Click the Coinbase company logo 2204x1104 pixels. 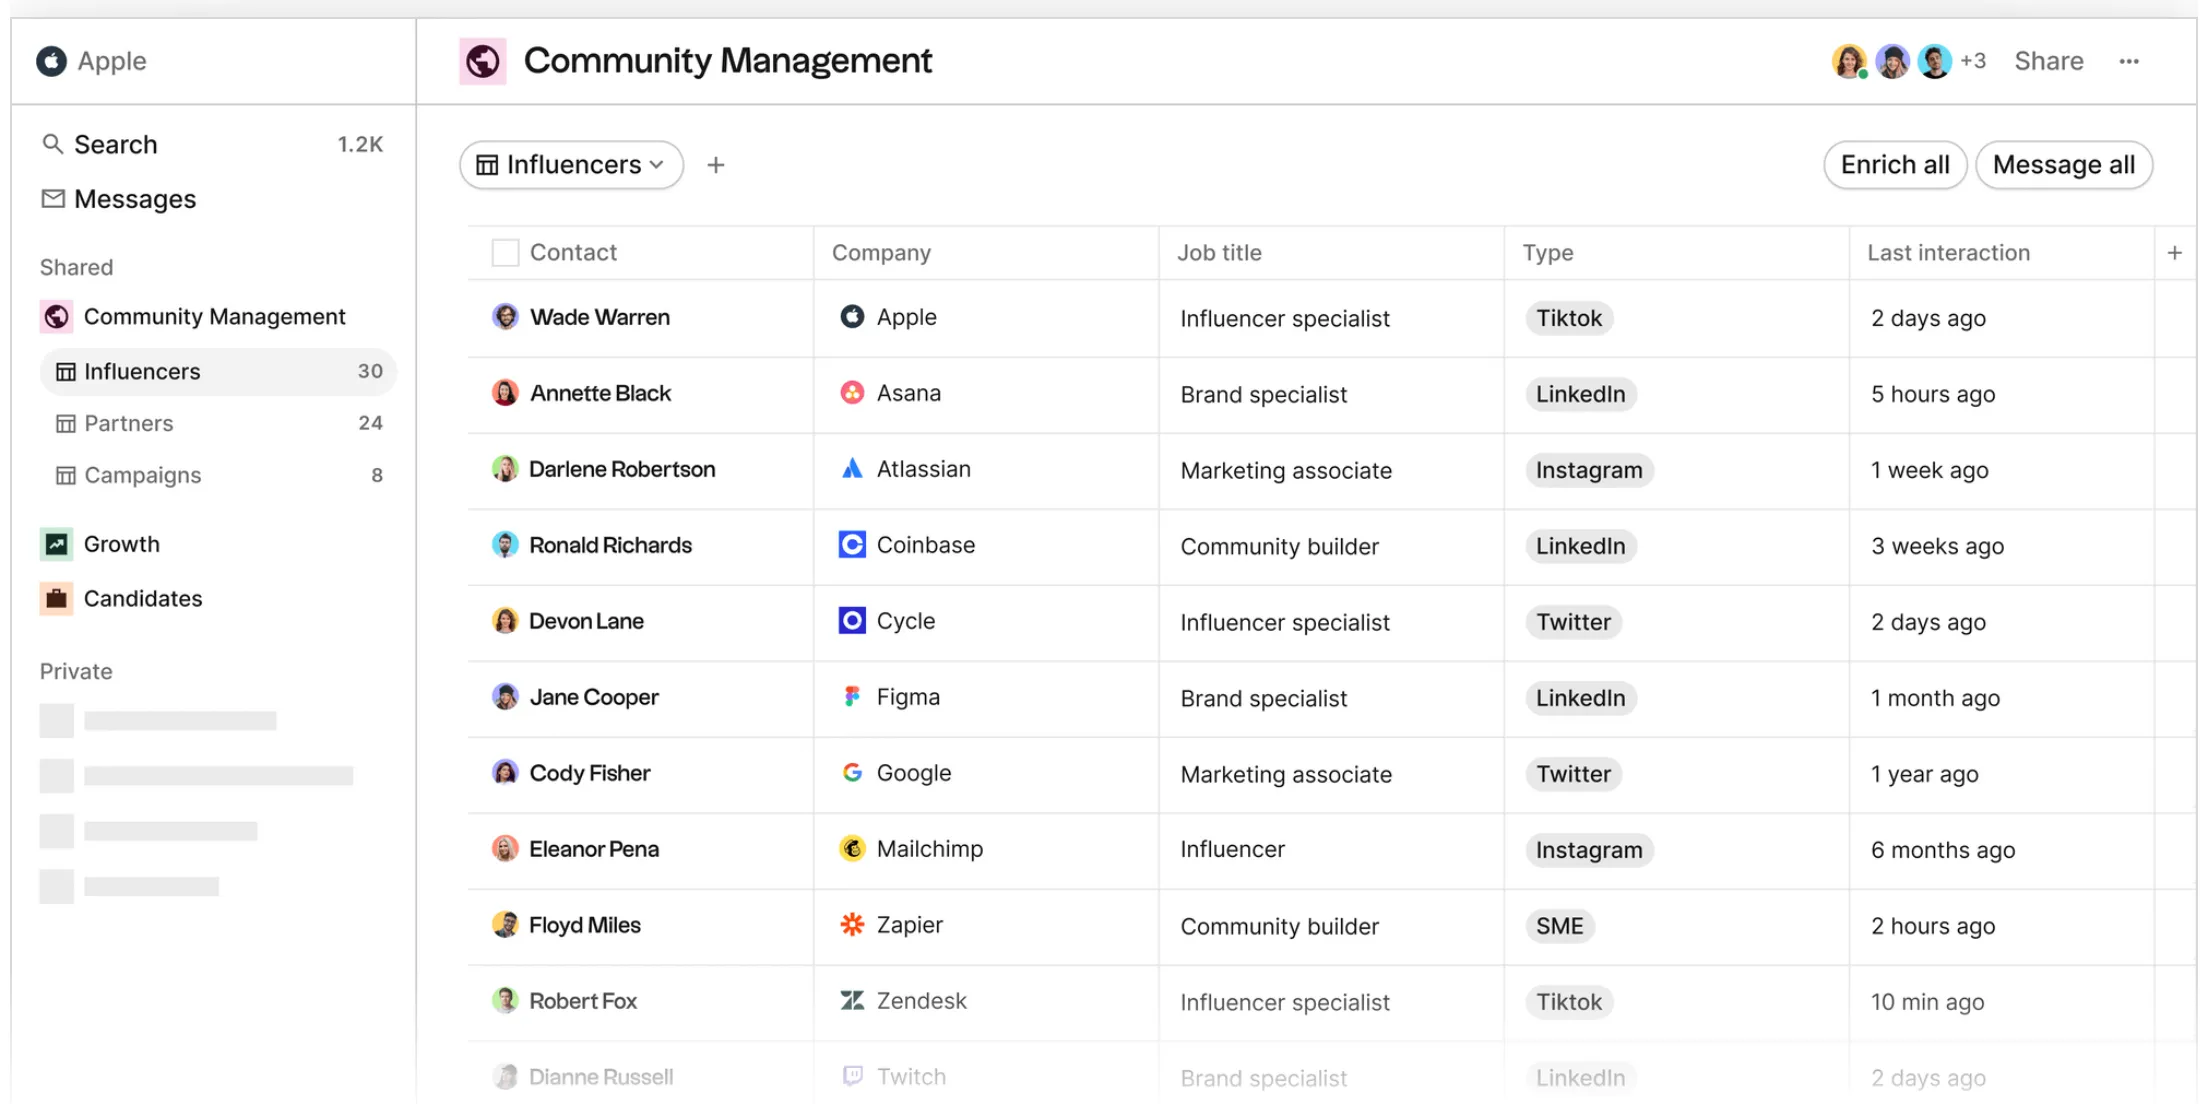852,545
